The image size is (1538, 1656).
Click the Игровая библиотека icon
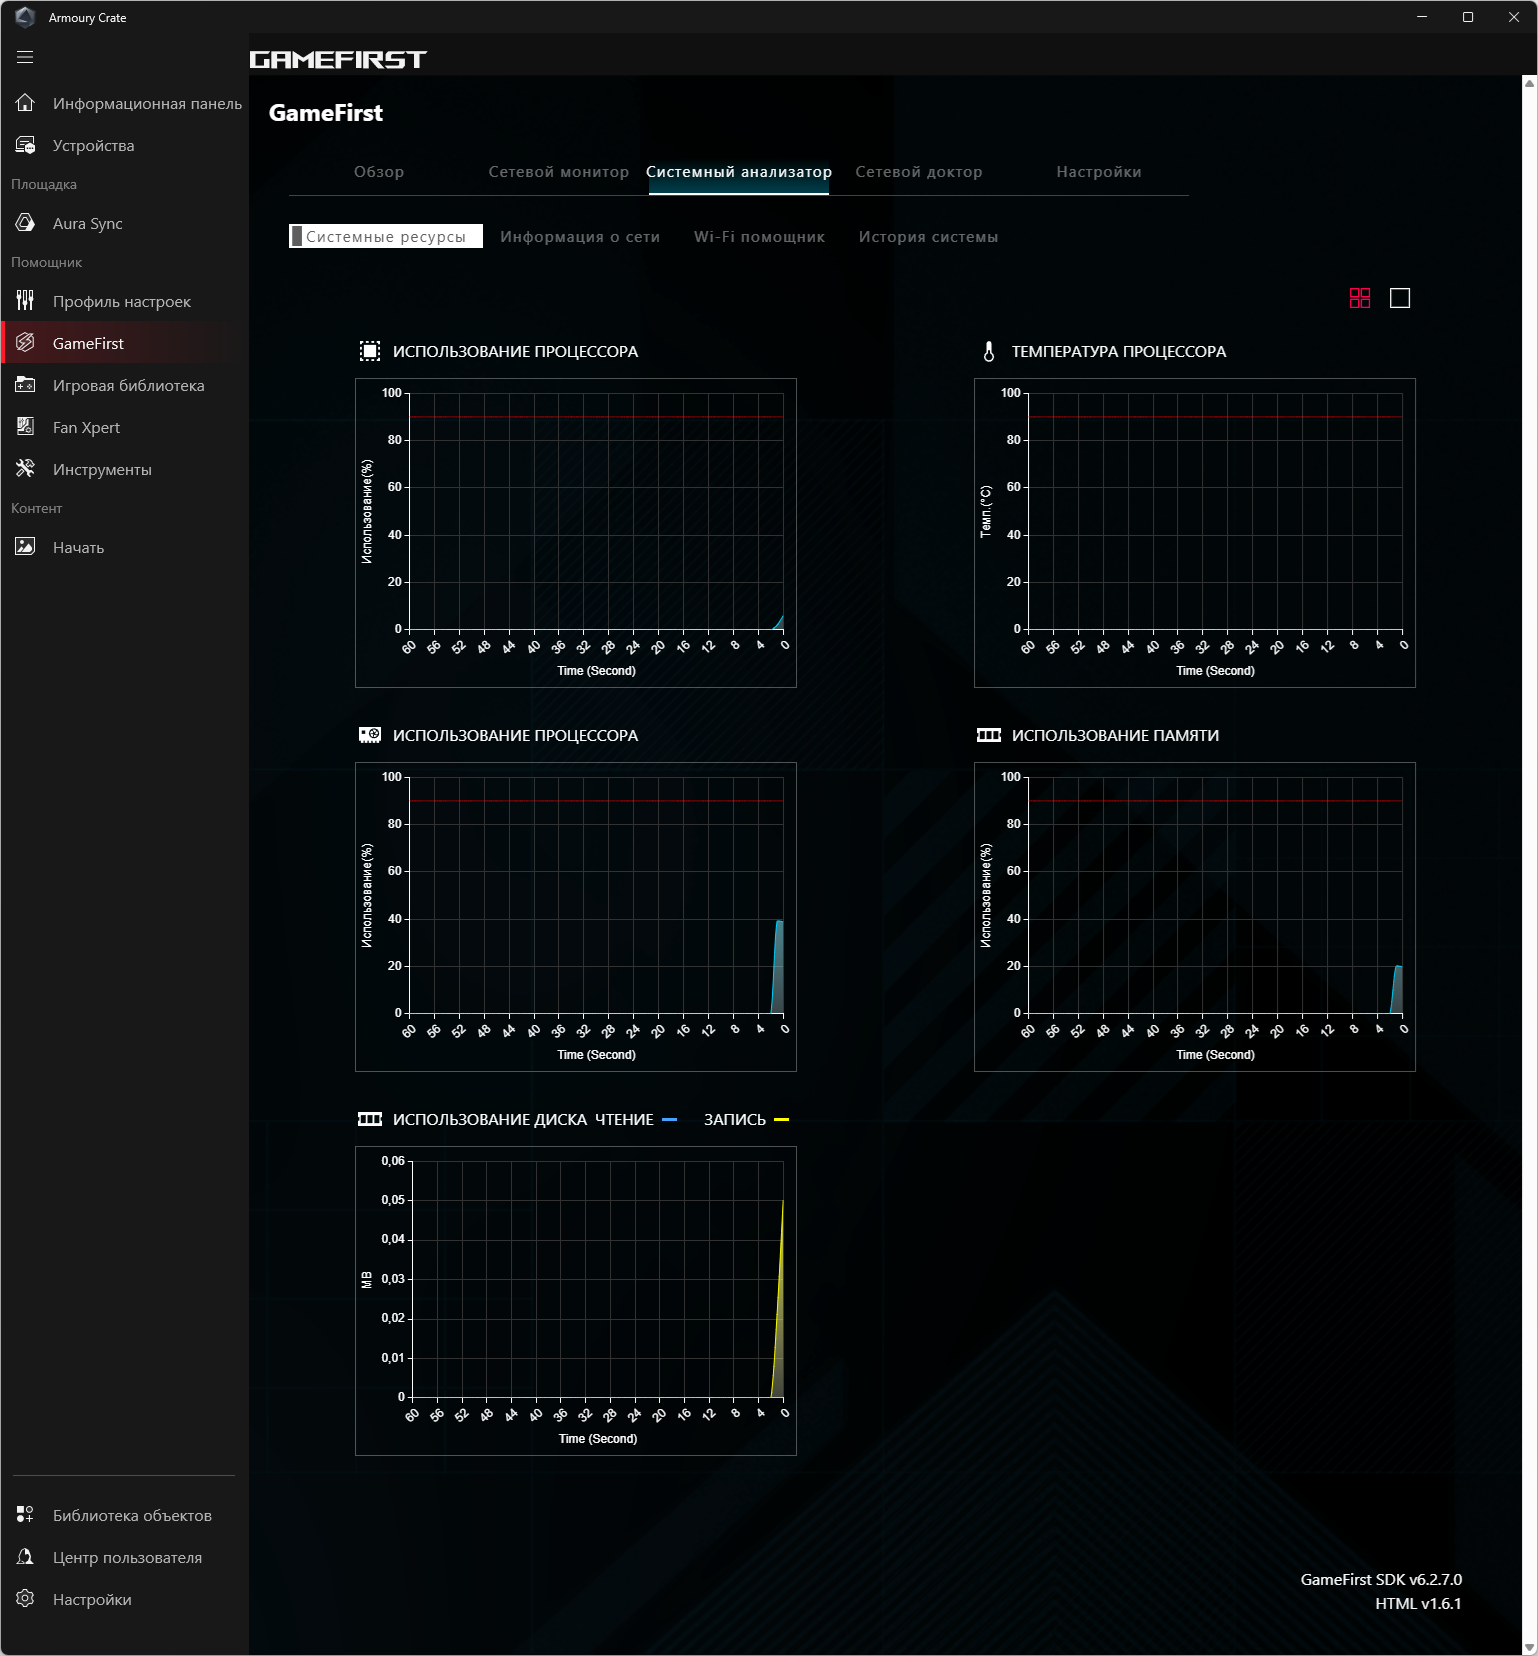[x=25, y=385]
